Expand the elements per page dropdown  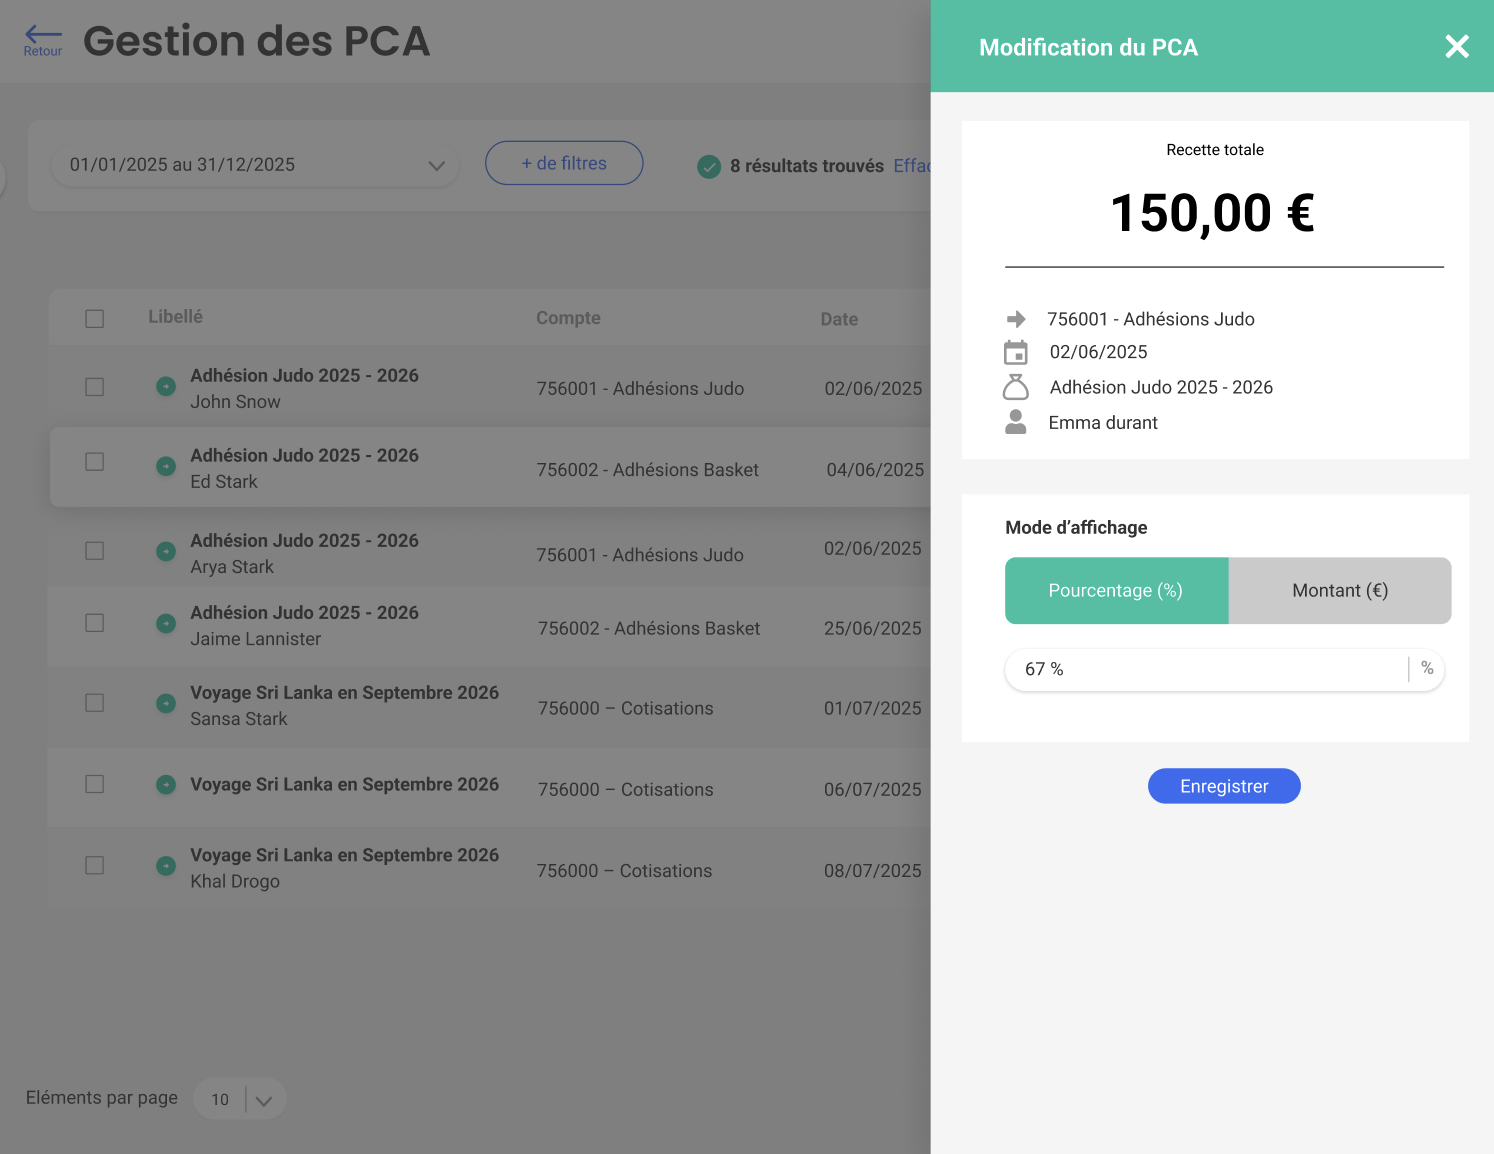pos(263,1099)
